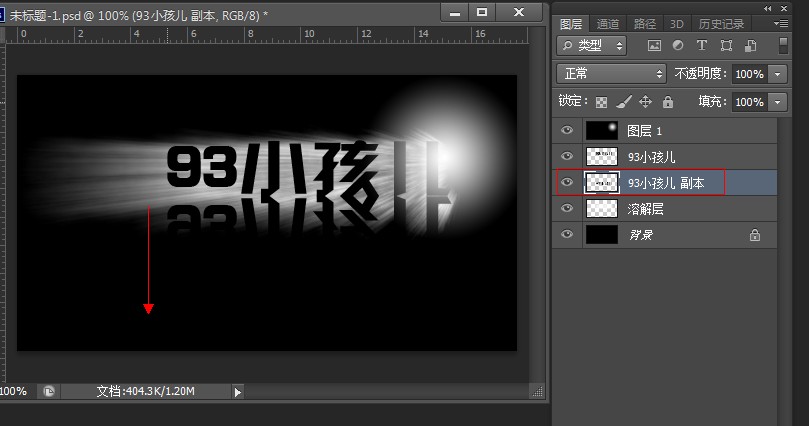
Task: Toggle visibility of the 背景 layer
Action: [x=567, y=235]
